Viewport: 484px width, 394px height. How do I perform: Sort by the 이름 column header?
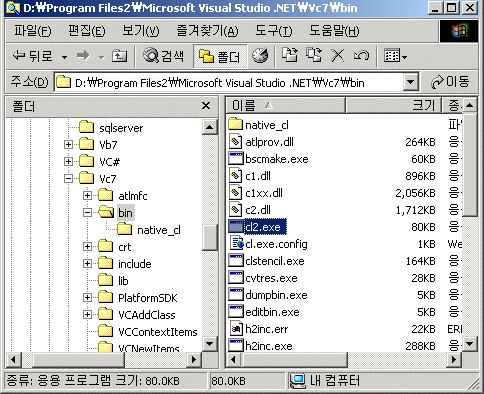coord(285,106)
